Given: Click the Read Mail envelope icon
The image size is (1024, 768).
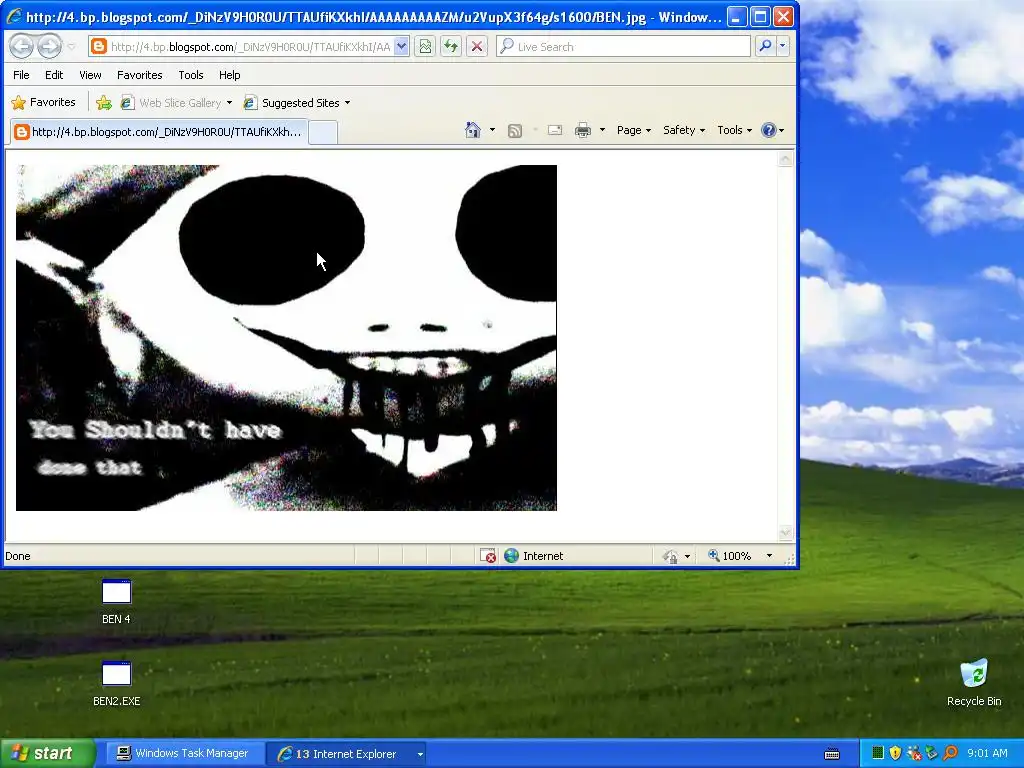Looking at the screenshot, I should (555, 130).
